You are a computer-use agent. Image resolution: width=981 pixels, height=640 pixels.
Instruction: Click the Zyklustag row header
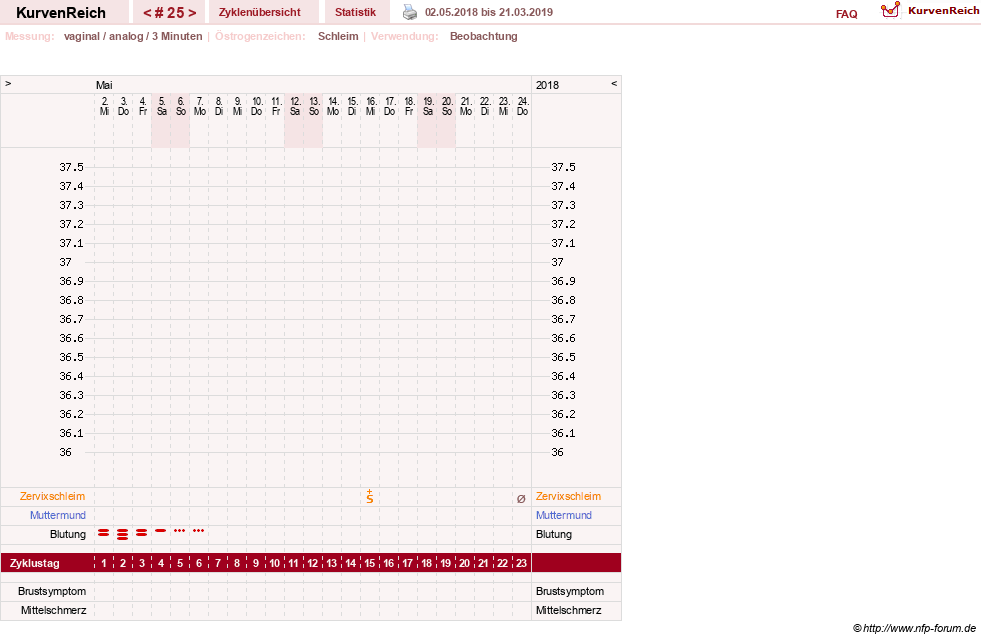[x=34, y=563]
